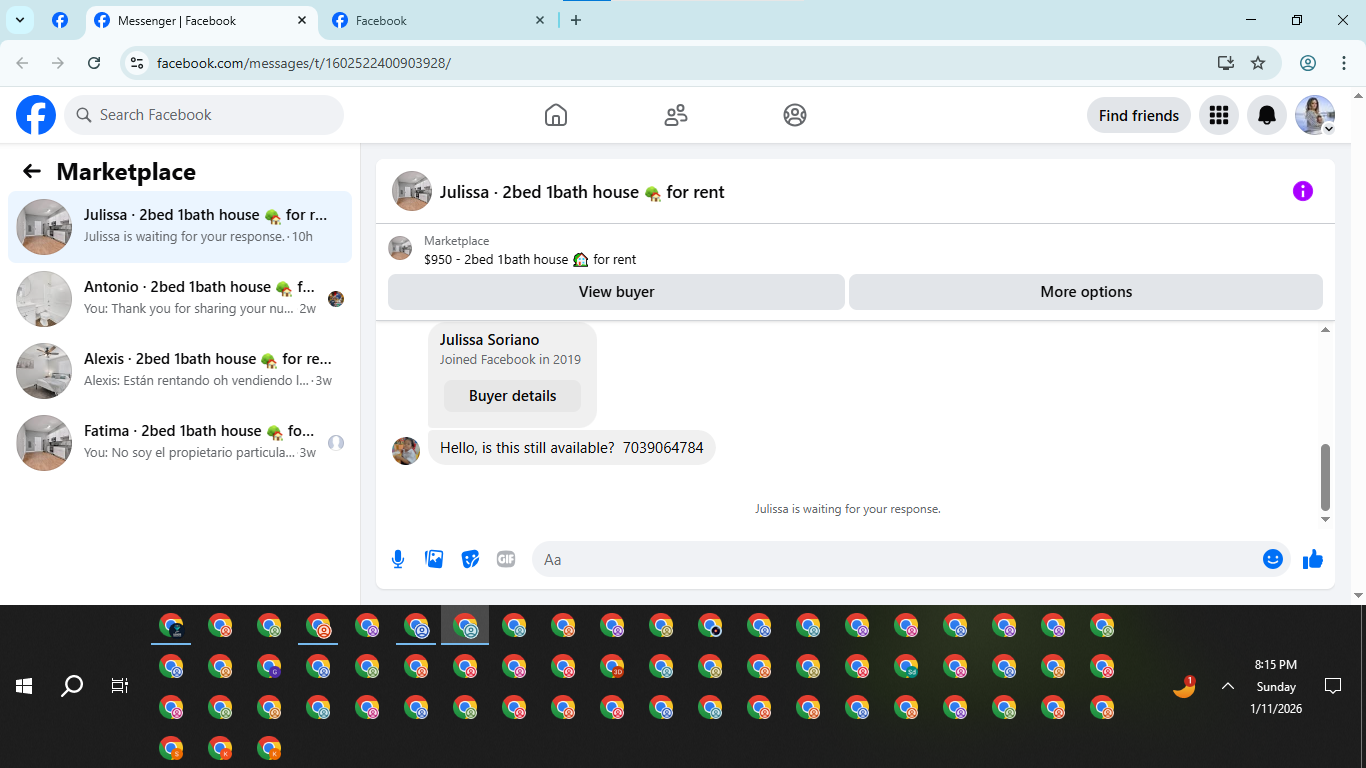Screen dimensions: 1366x768
Task: Open Chrome profile icon
Action: click(x=1308, y=63)
